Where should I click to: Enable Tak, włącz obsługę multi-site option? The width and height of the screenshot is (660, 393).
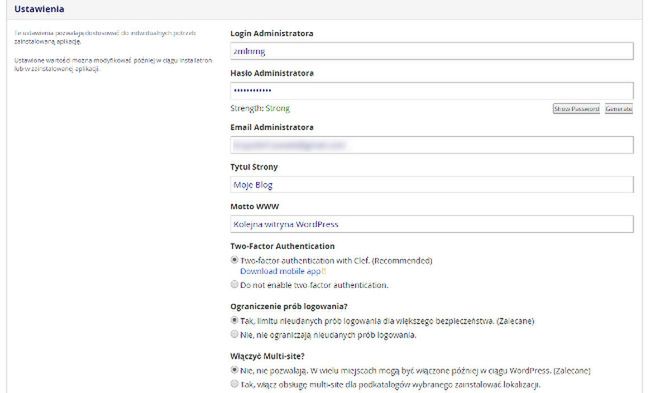click(x=234, y=384)
